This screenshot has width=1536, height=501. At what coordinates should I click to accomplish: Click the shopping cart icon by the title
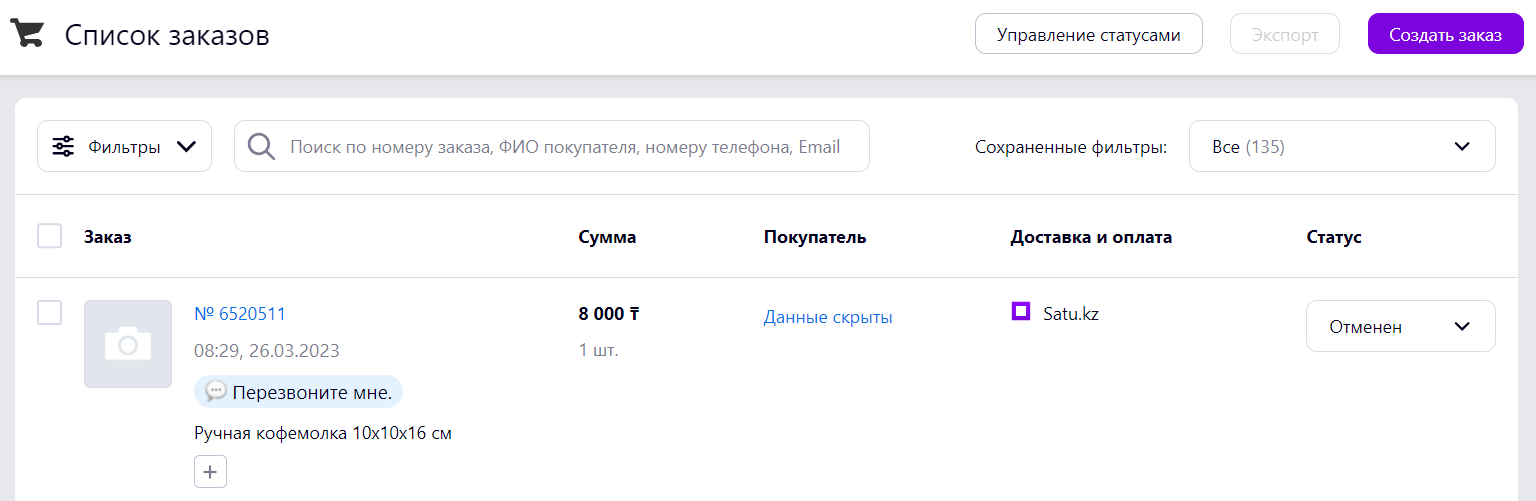click(x=27, y=35)
